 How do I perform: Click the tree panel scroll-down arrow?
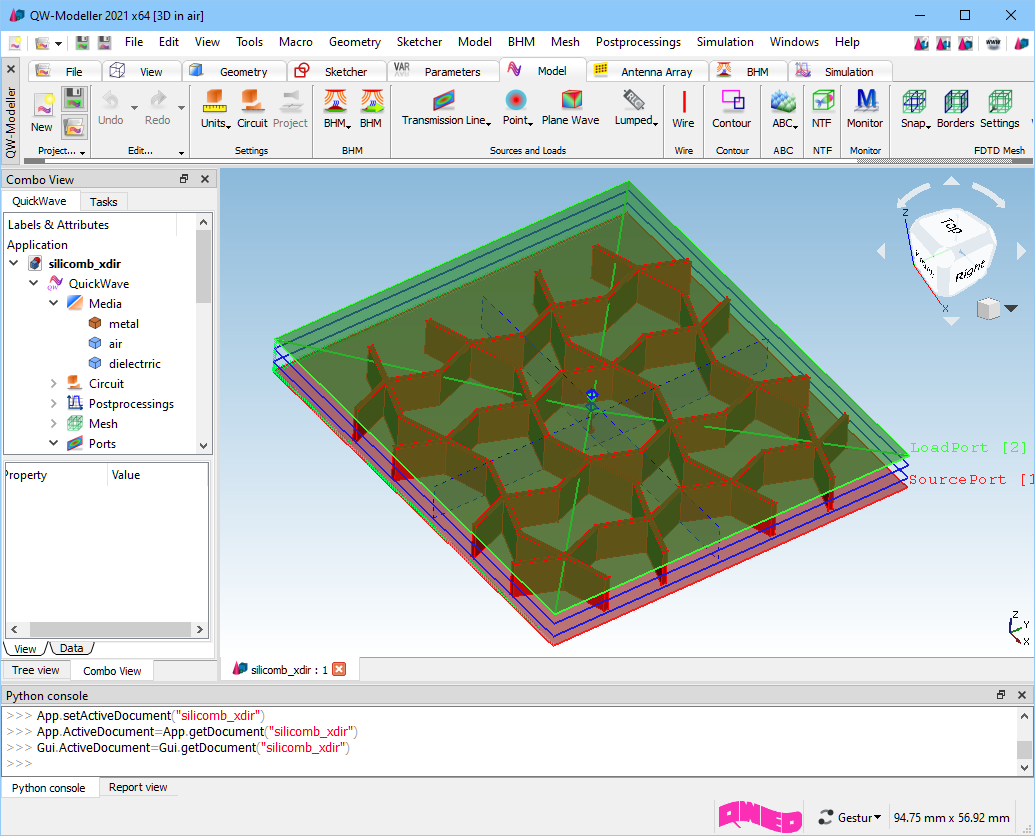[203, 445]
